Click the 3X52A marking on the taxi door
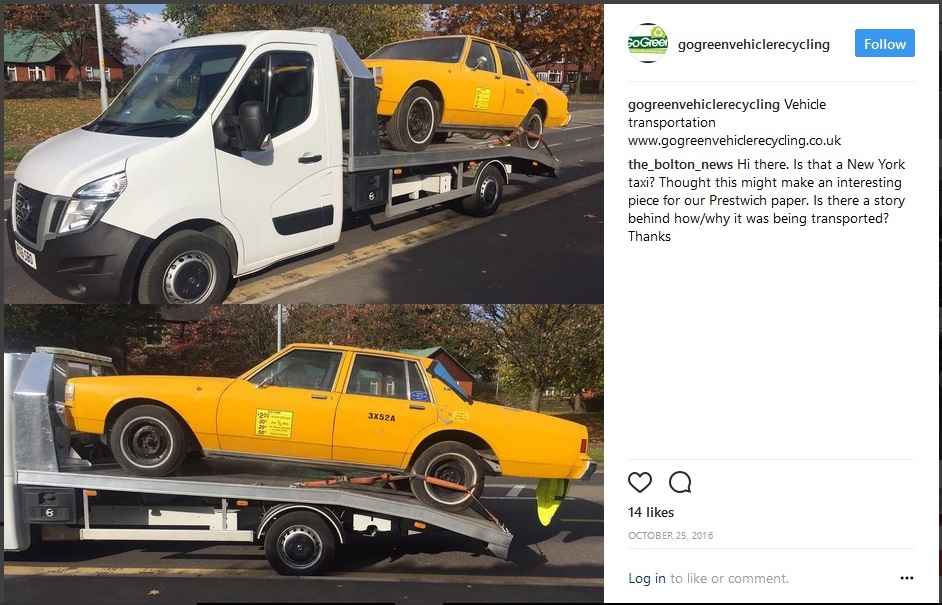This screenshot has width=942, height=605. click(381, 417)
